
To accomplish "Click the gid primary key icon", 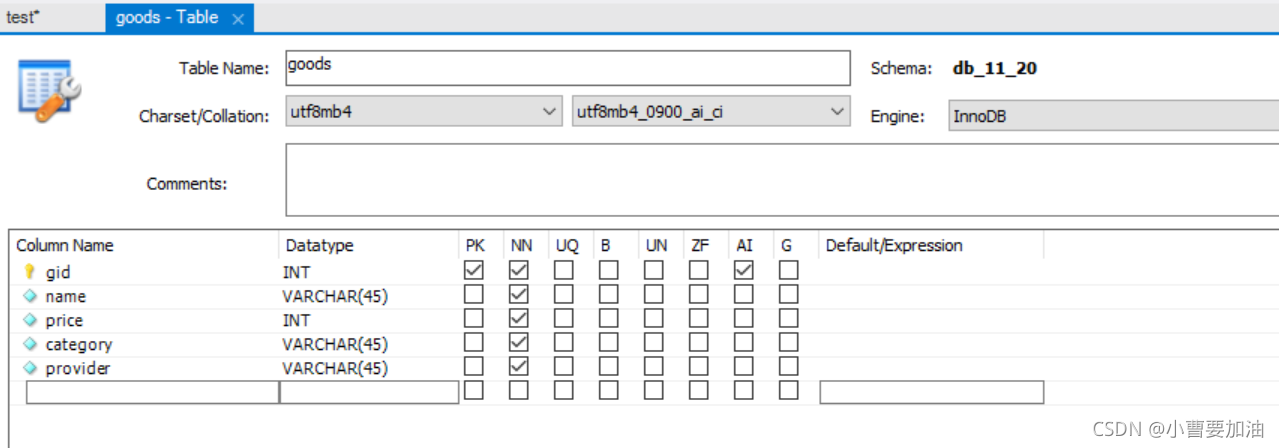I will pyautogui.click(x=29, y=272).
